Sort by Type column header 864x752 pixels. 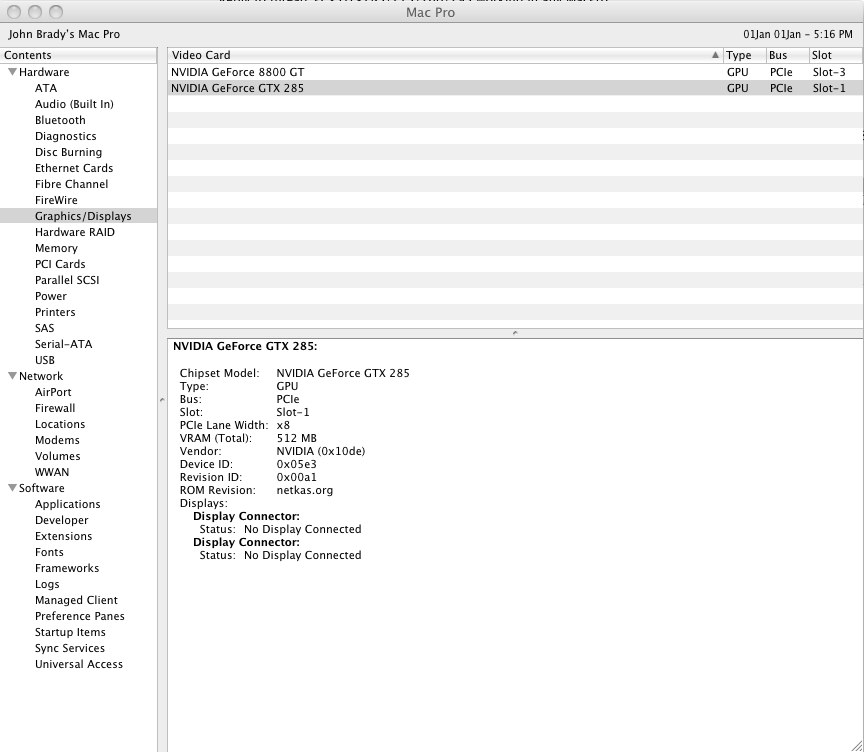click(744, 55)
